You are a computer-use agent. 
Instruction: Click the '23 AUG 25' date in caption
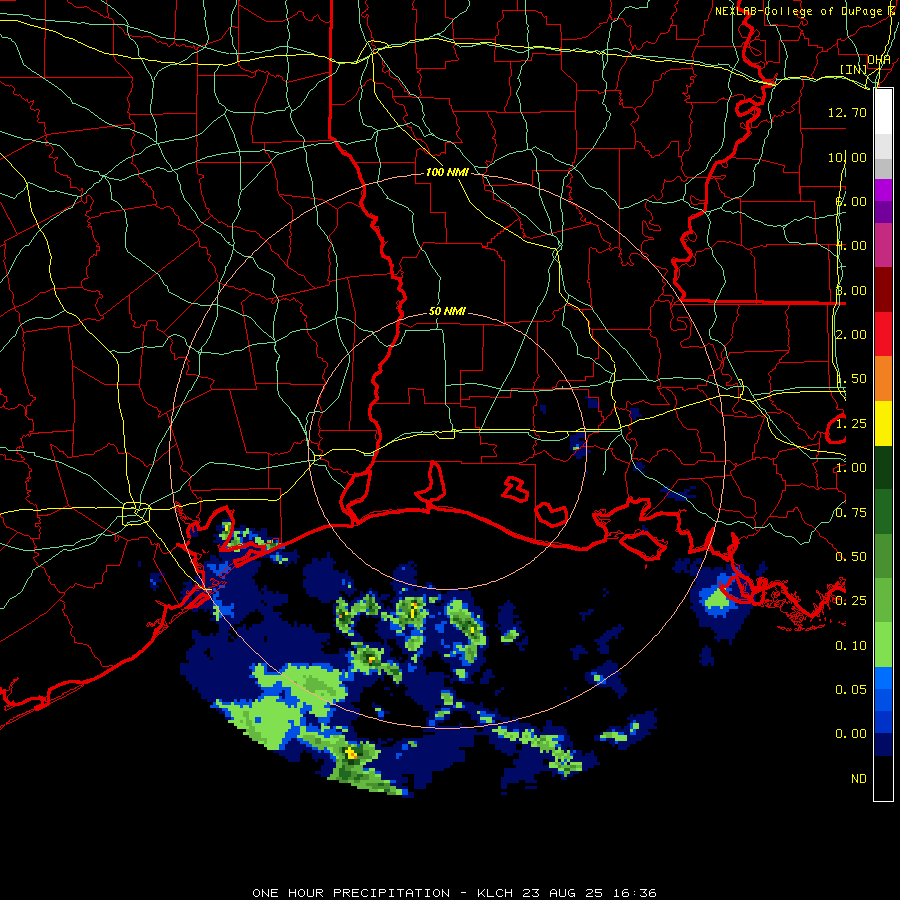pos(562,893)
